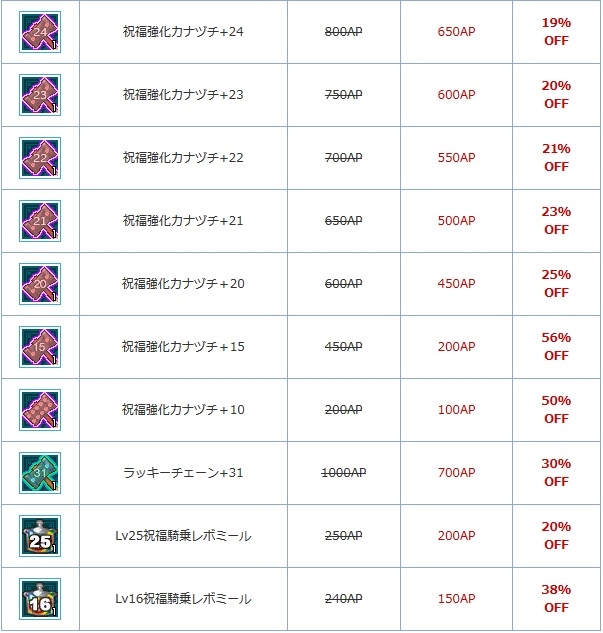Open the 祝福強化カナヅチ+21 icon
The image size is (603, 633).
click(40, 221)
